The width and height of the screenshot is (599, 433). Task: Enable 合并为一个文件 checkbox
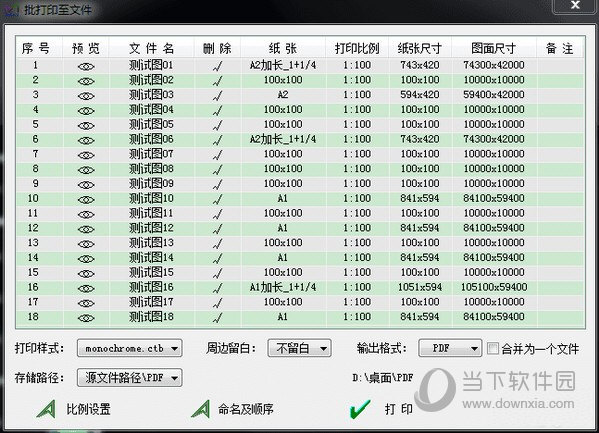click(x=492, y=348)
